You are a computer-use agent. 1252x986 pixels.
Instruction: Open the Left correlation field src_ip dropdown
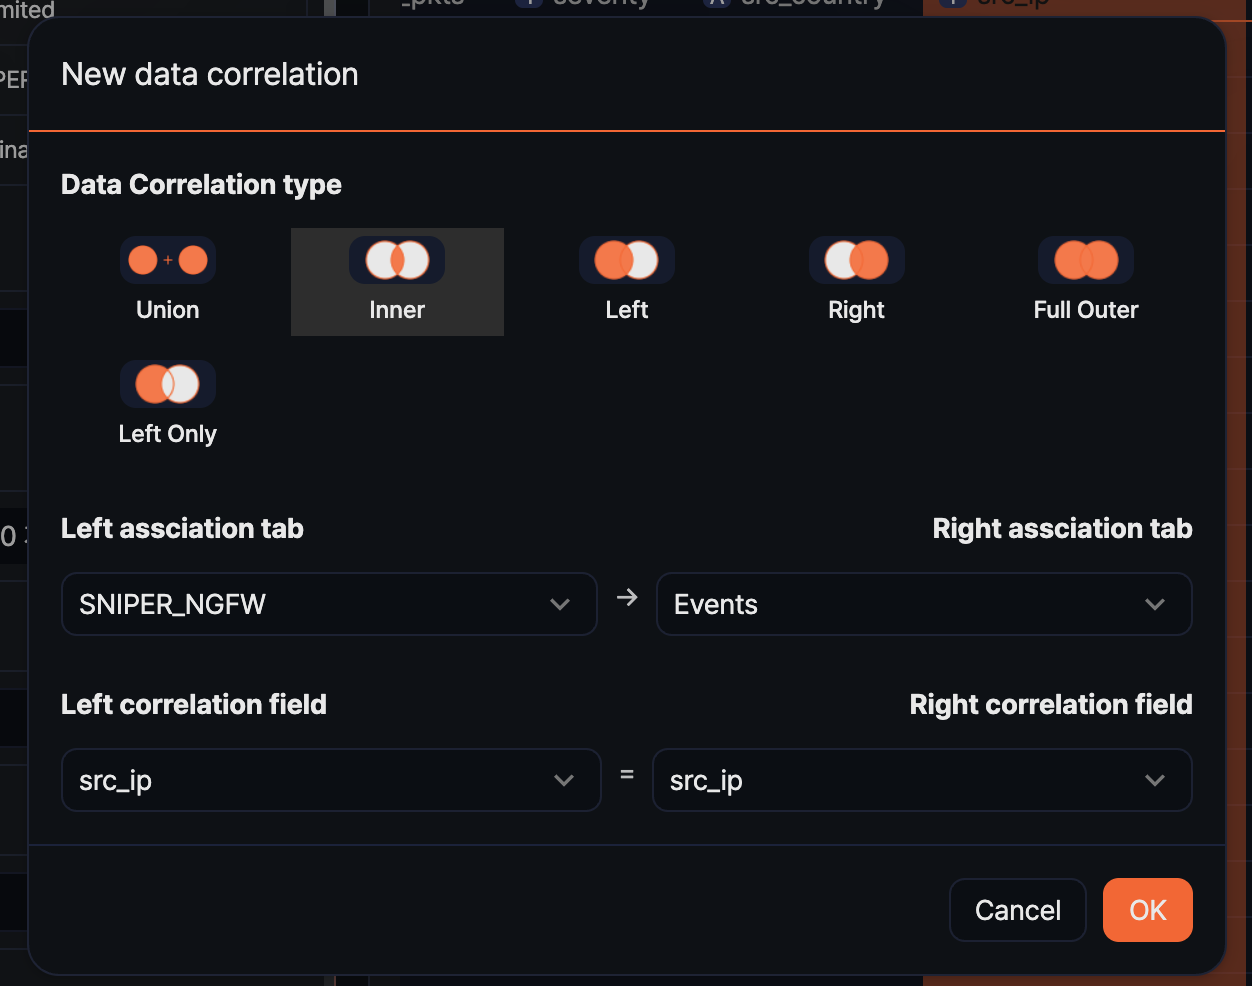click(x=330, y=780)
